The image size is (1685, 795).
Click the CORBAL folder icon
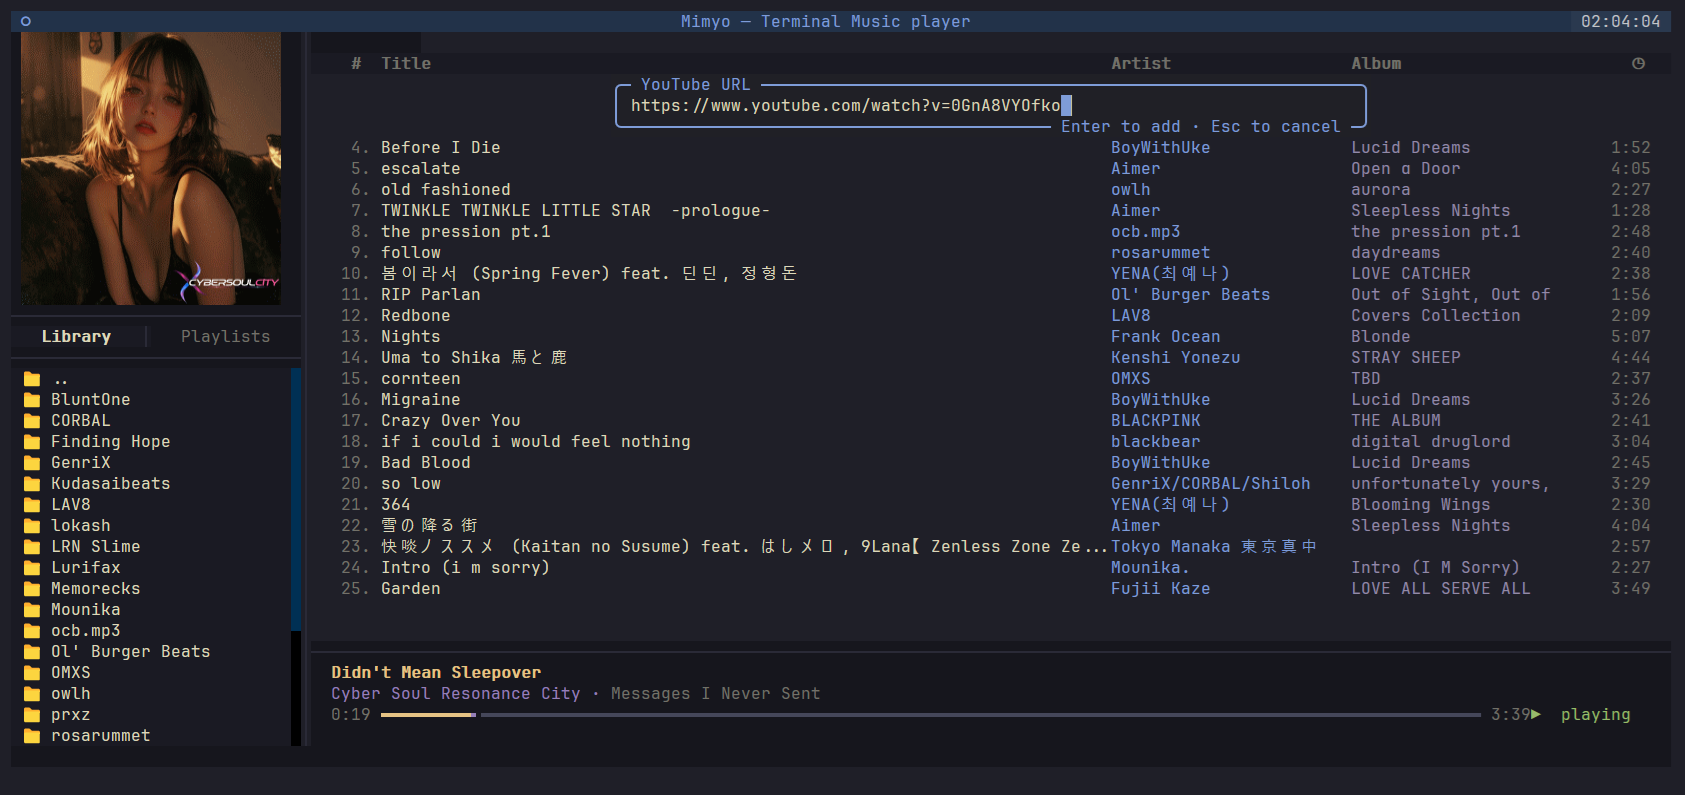pos(32,421)
